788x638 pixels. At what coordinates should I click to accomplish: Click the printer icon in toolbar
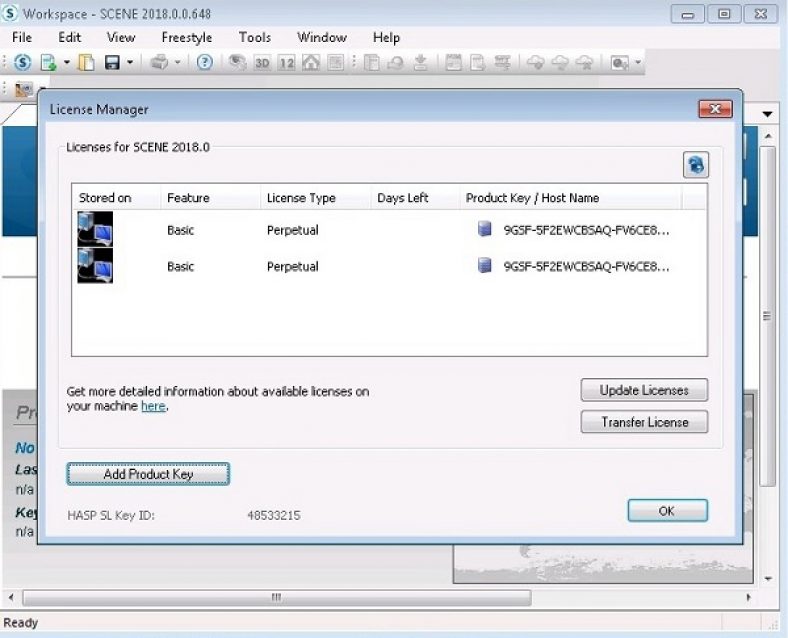pos(160,62)
